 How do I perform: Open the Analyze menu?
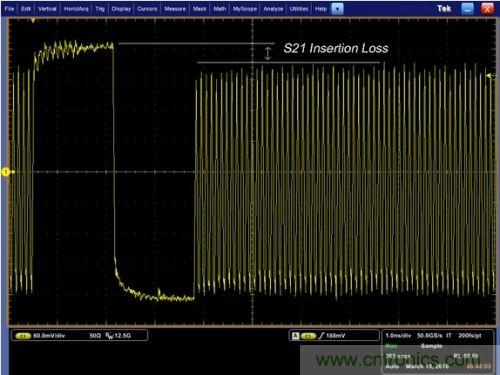tap(273, 9)
